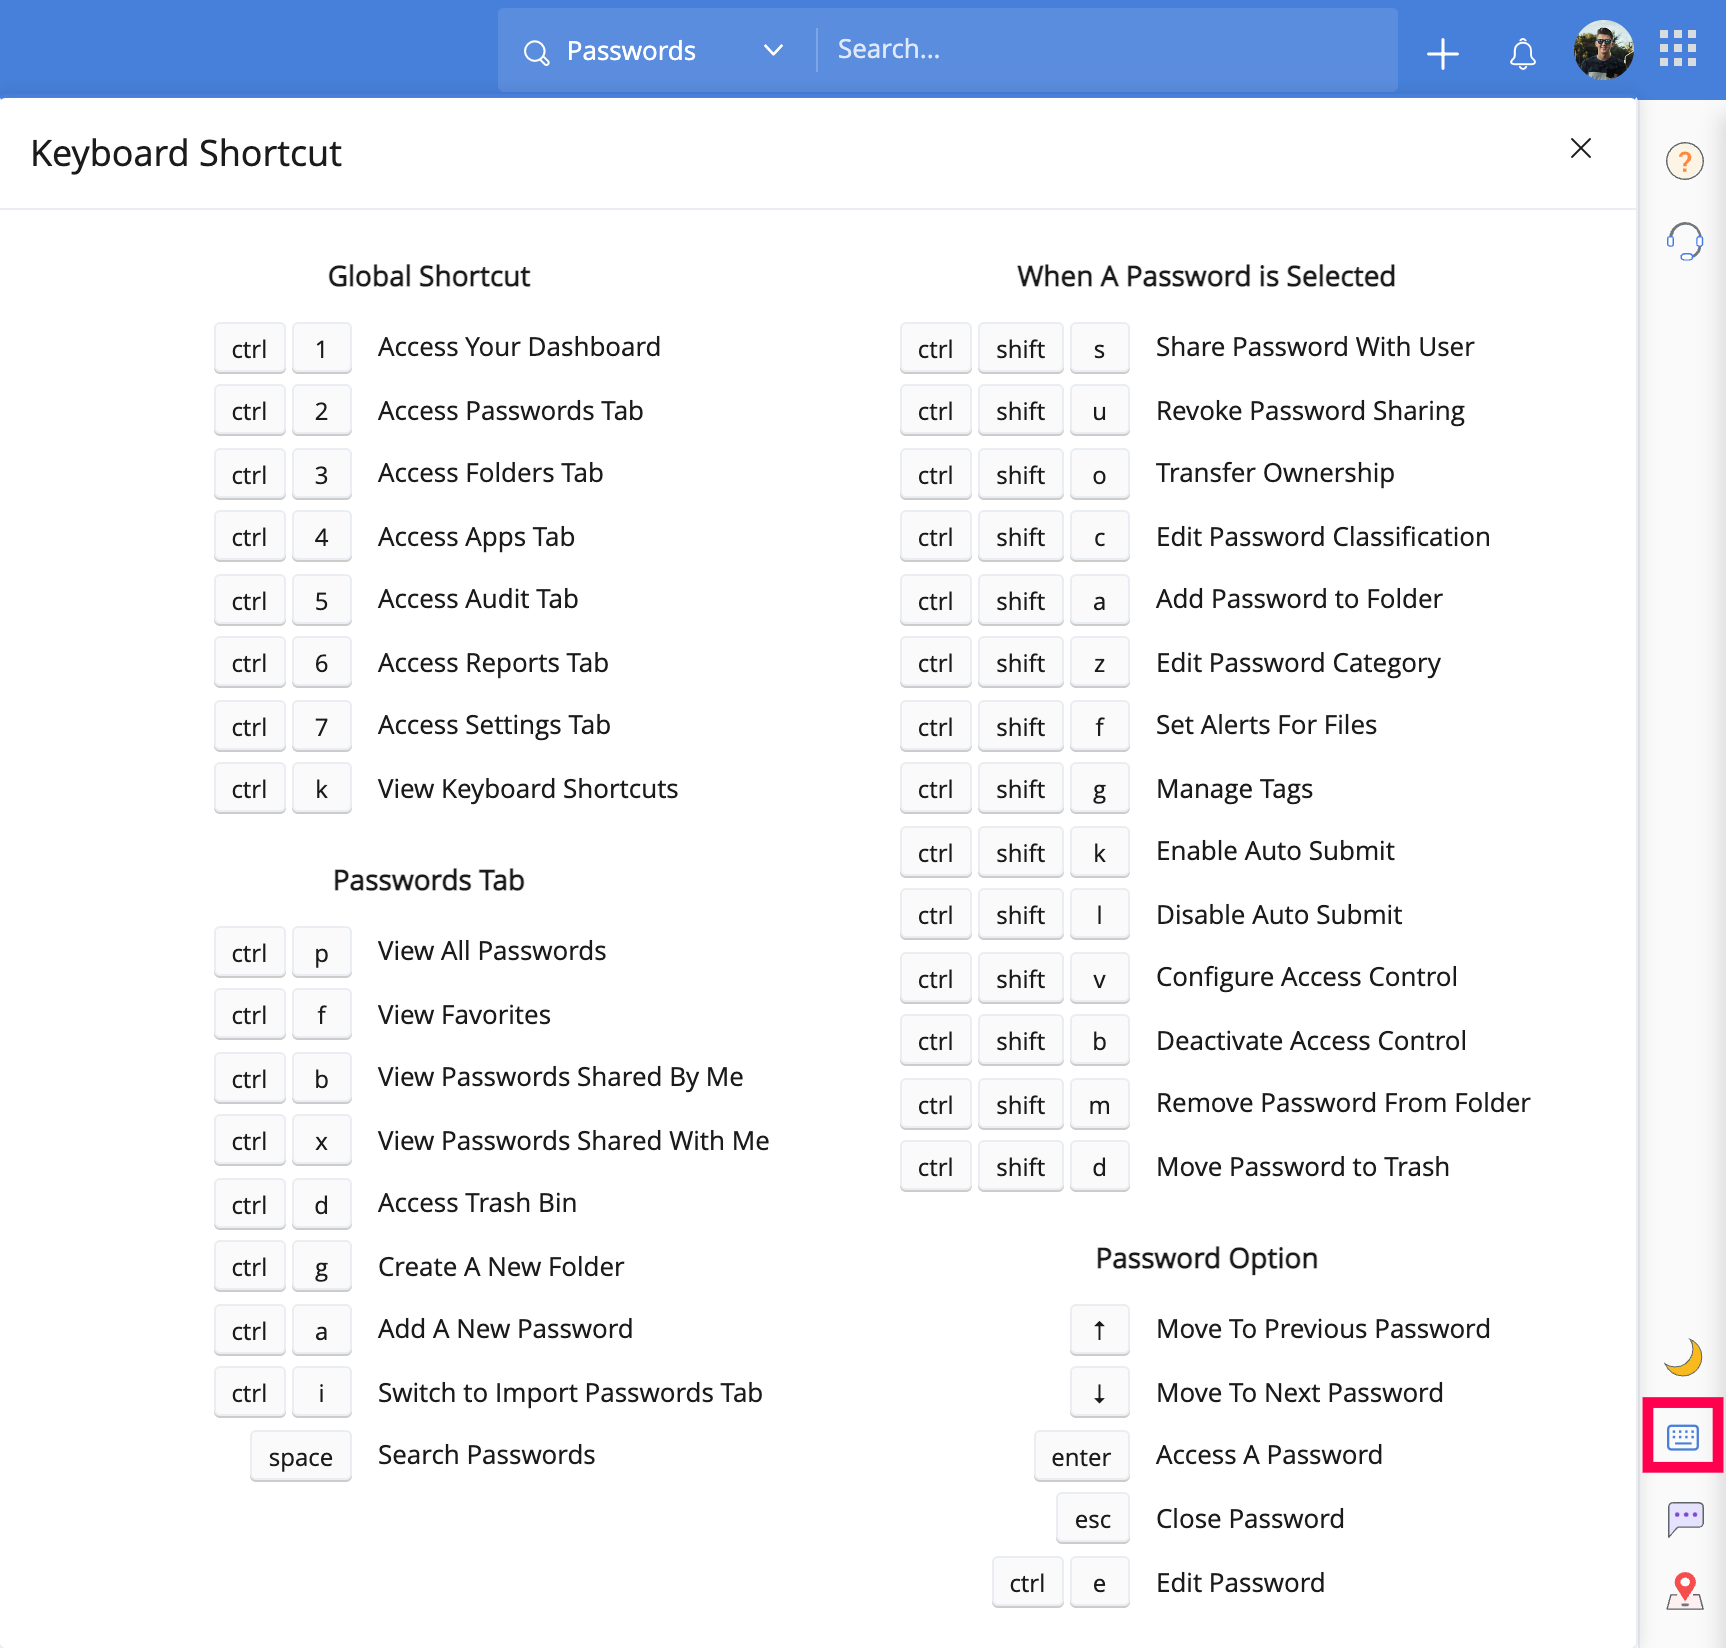The width and height of the screenshot is (1726, 1648).
Task: Click the 'space' key cap
Action: tap(300, 1457)
